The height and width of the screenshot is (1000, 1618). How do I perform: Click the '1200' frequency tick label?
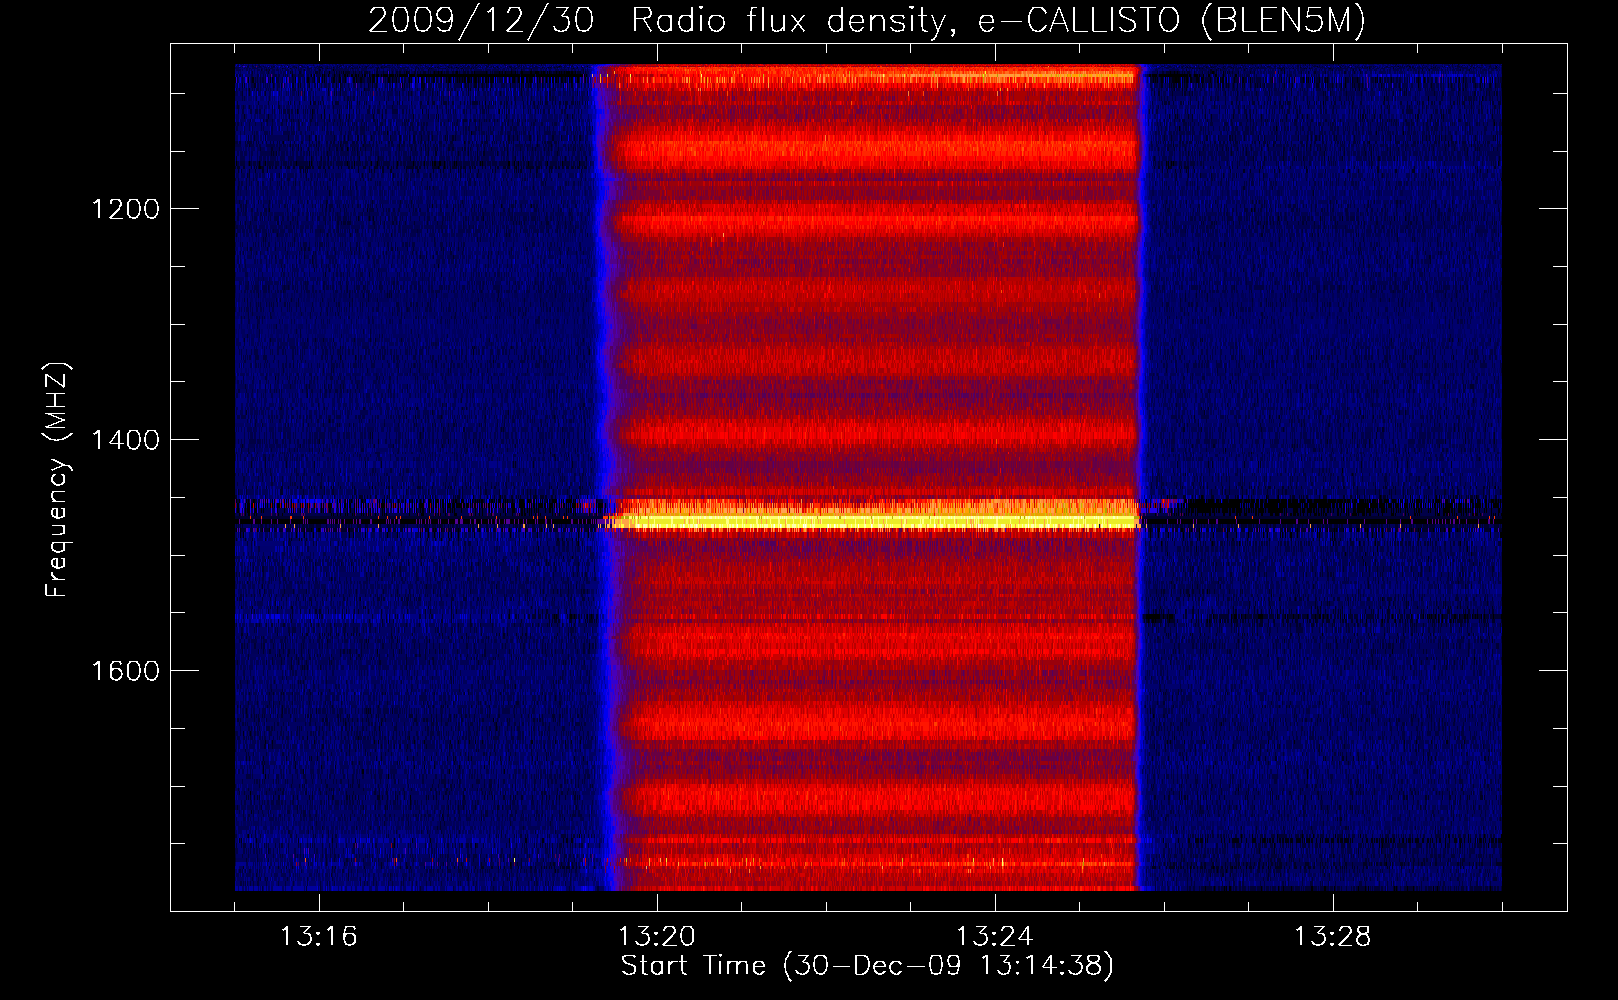[125, 209]
